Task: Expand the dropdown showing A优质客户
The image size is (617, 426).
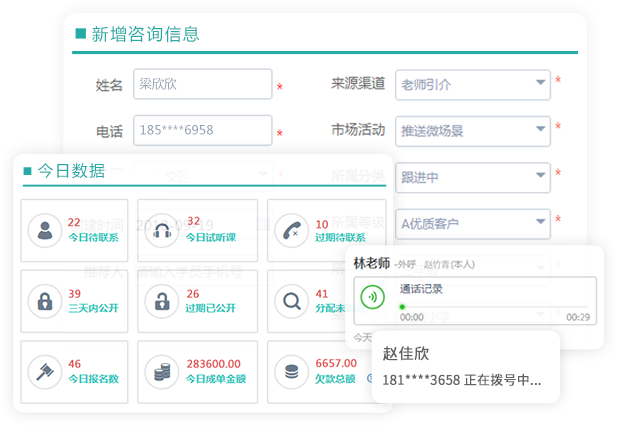Action: [472, 223]
